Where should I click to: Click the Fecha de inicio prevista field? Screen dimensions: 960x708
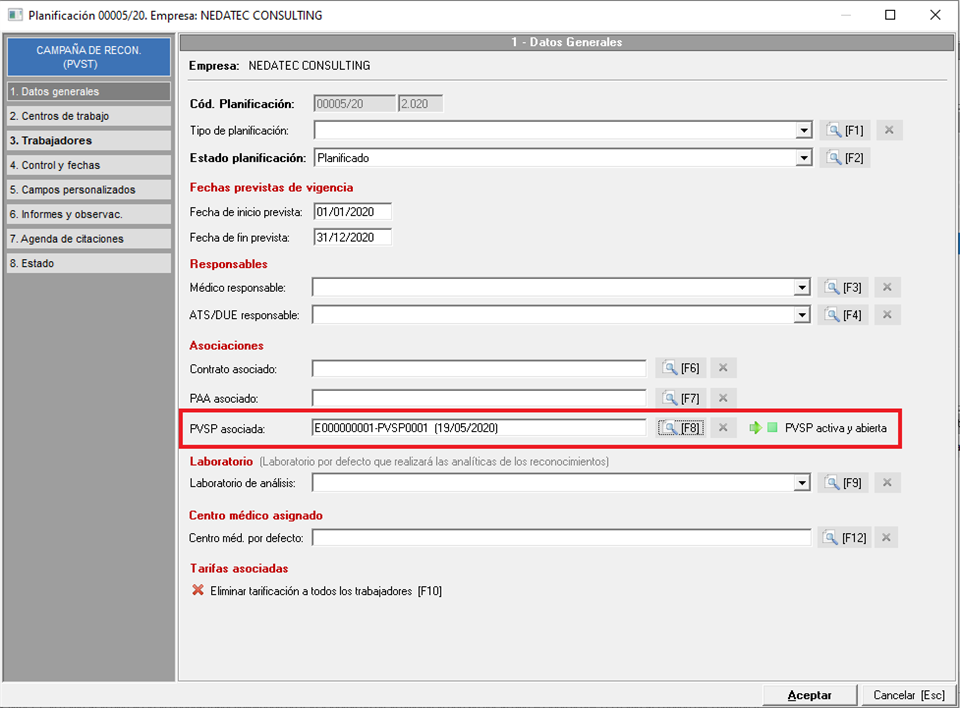pos(351,212)
